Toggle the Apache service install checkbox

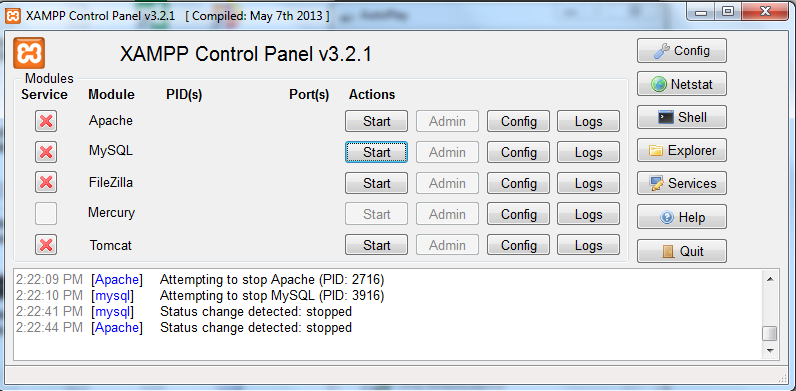coord(46,121)
